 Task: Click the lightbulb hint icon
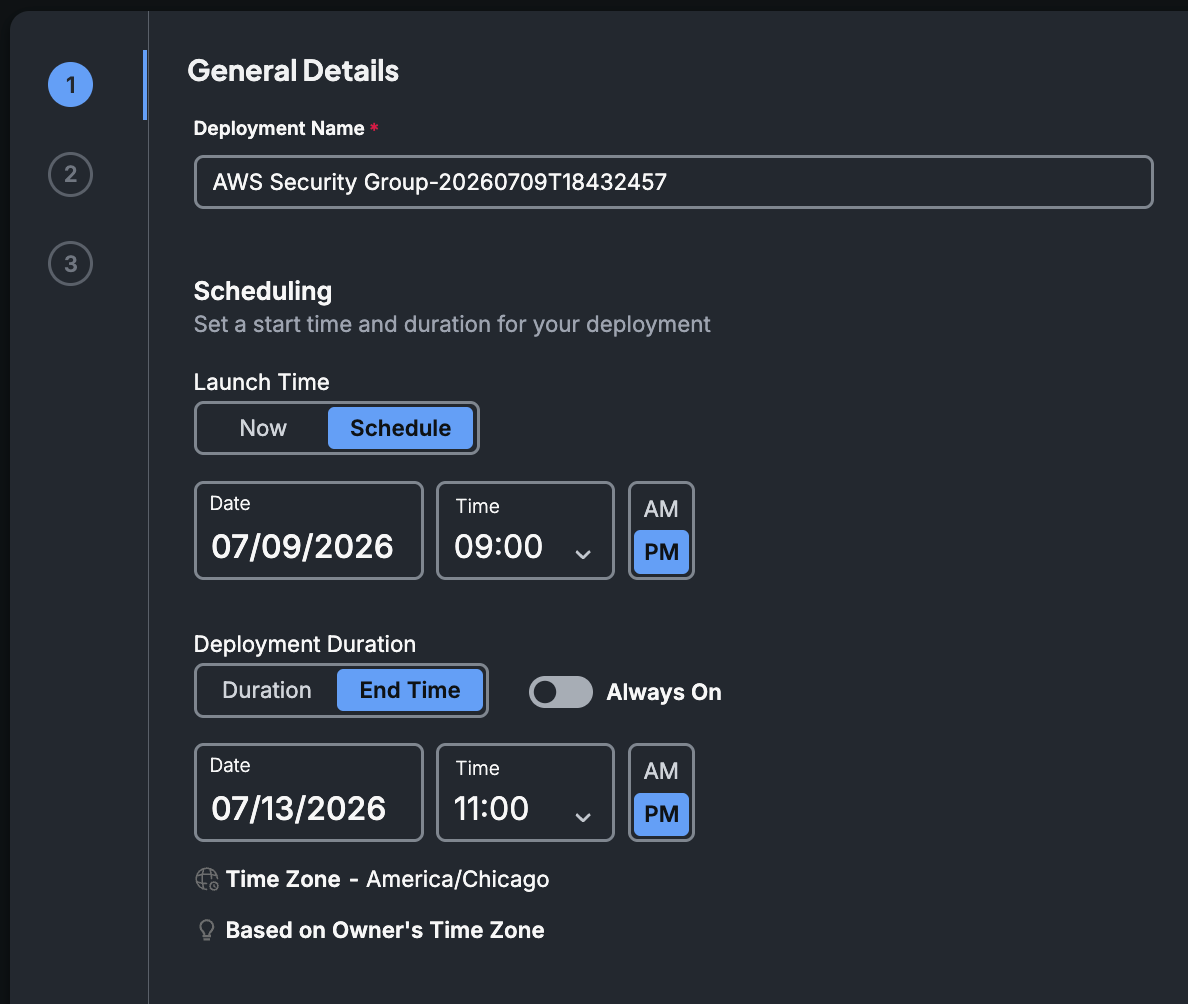point(206,930)
